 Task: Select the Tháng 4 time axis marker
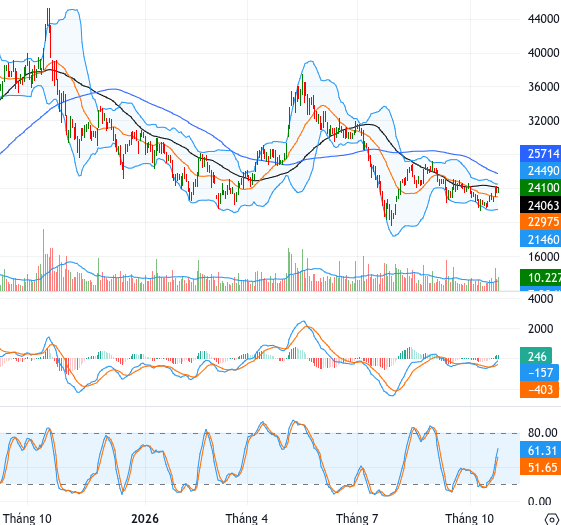(247, 518)
